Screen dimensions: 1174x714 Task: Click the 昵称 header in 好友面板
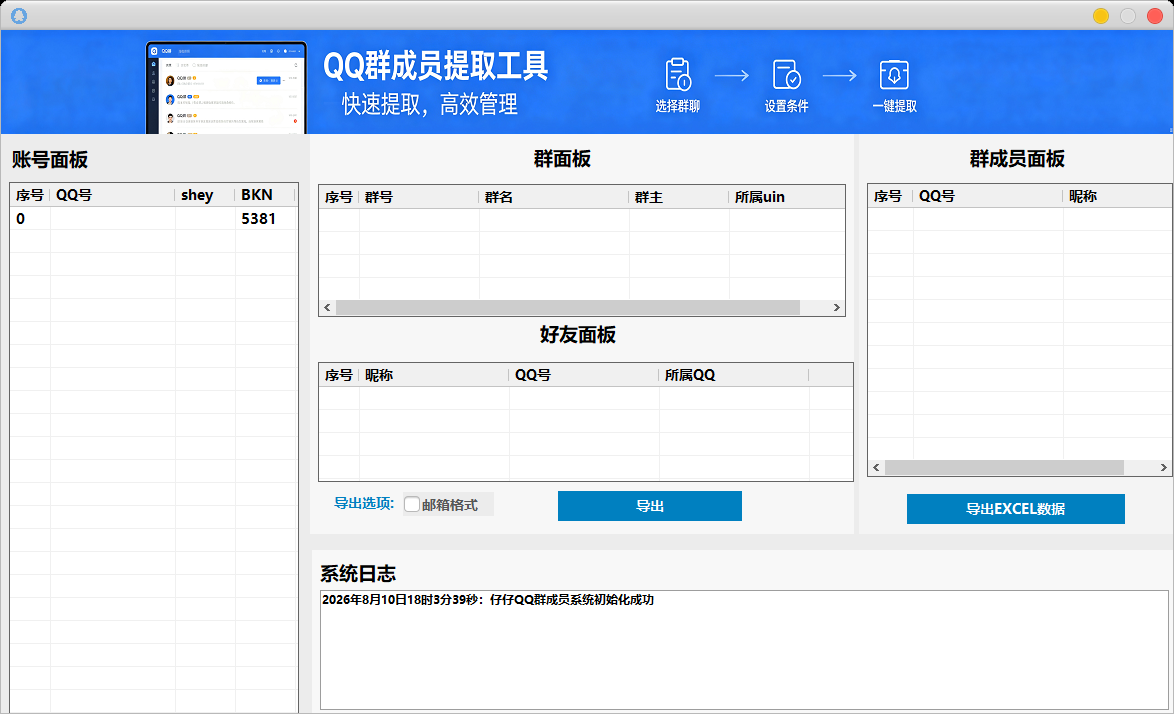tap(434, 375)
